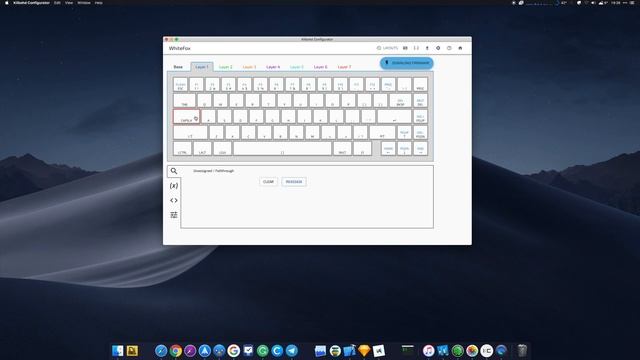Click the WhiteFox keyboard name

180,48
